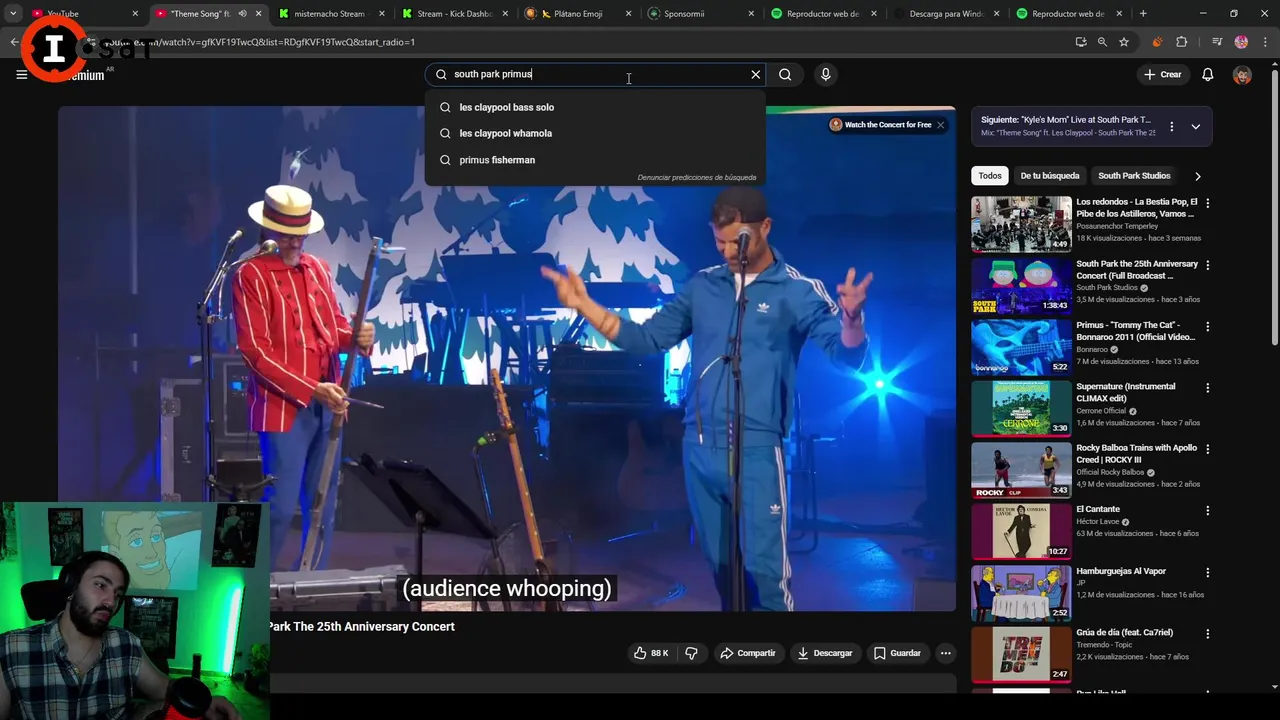
Task: Close the Sponsormii tab
Action: [x=752, y=14]
